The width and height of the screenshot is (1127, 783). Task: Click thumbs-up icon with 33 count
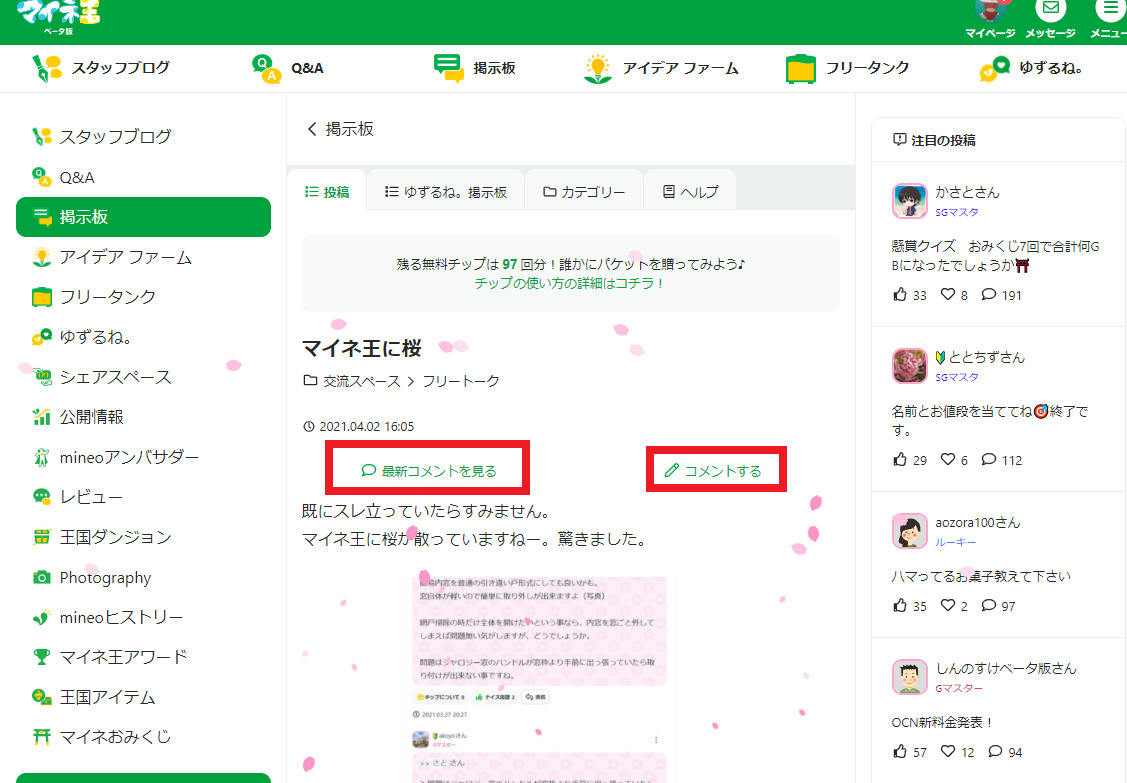coord(900,294)
